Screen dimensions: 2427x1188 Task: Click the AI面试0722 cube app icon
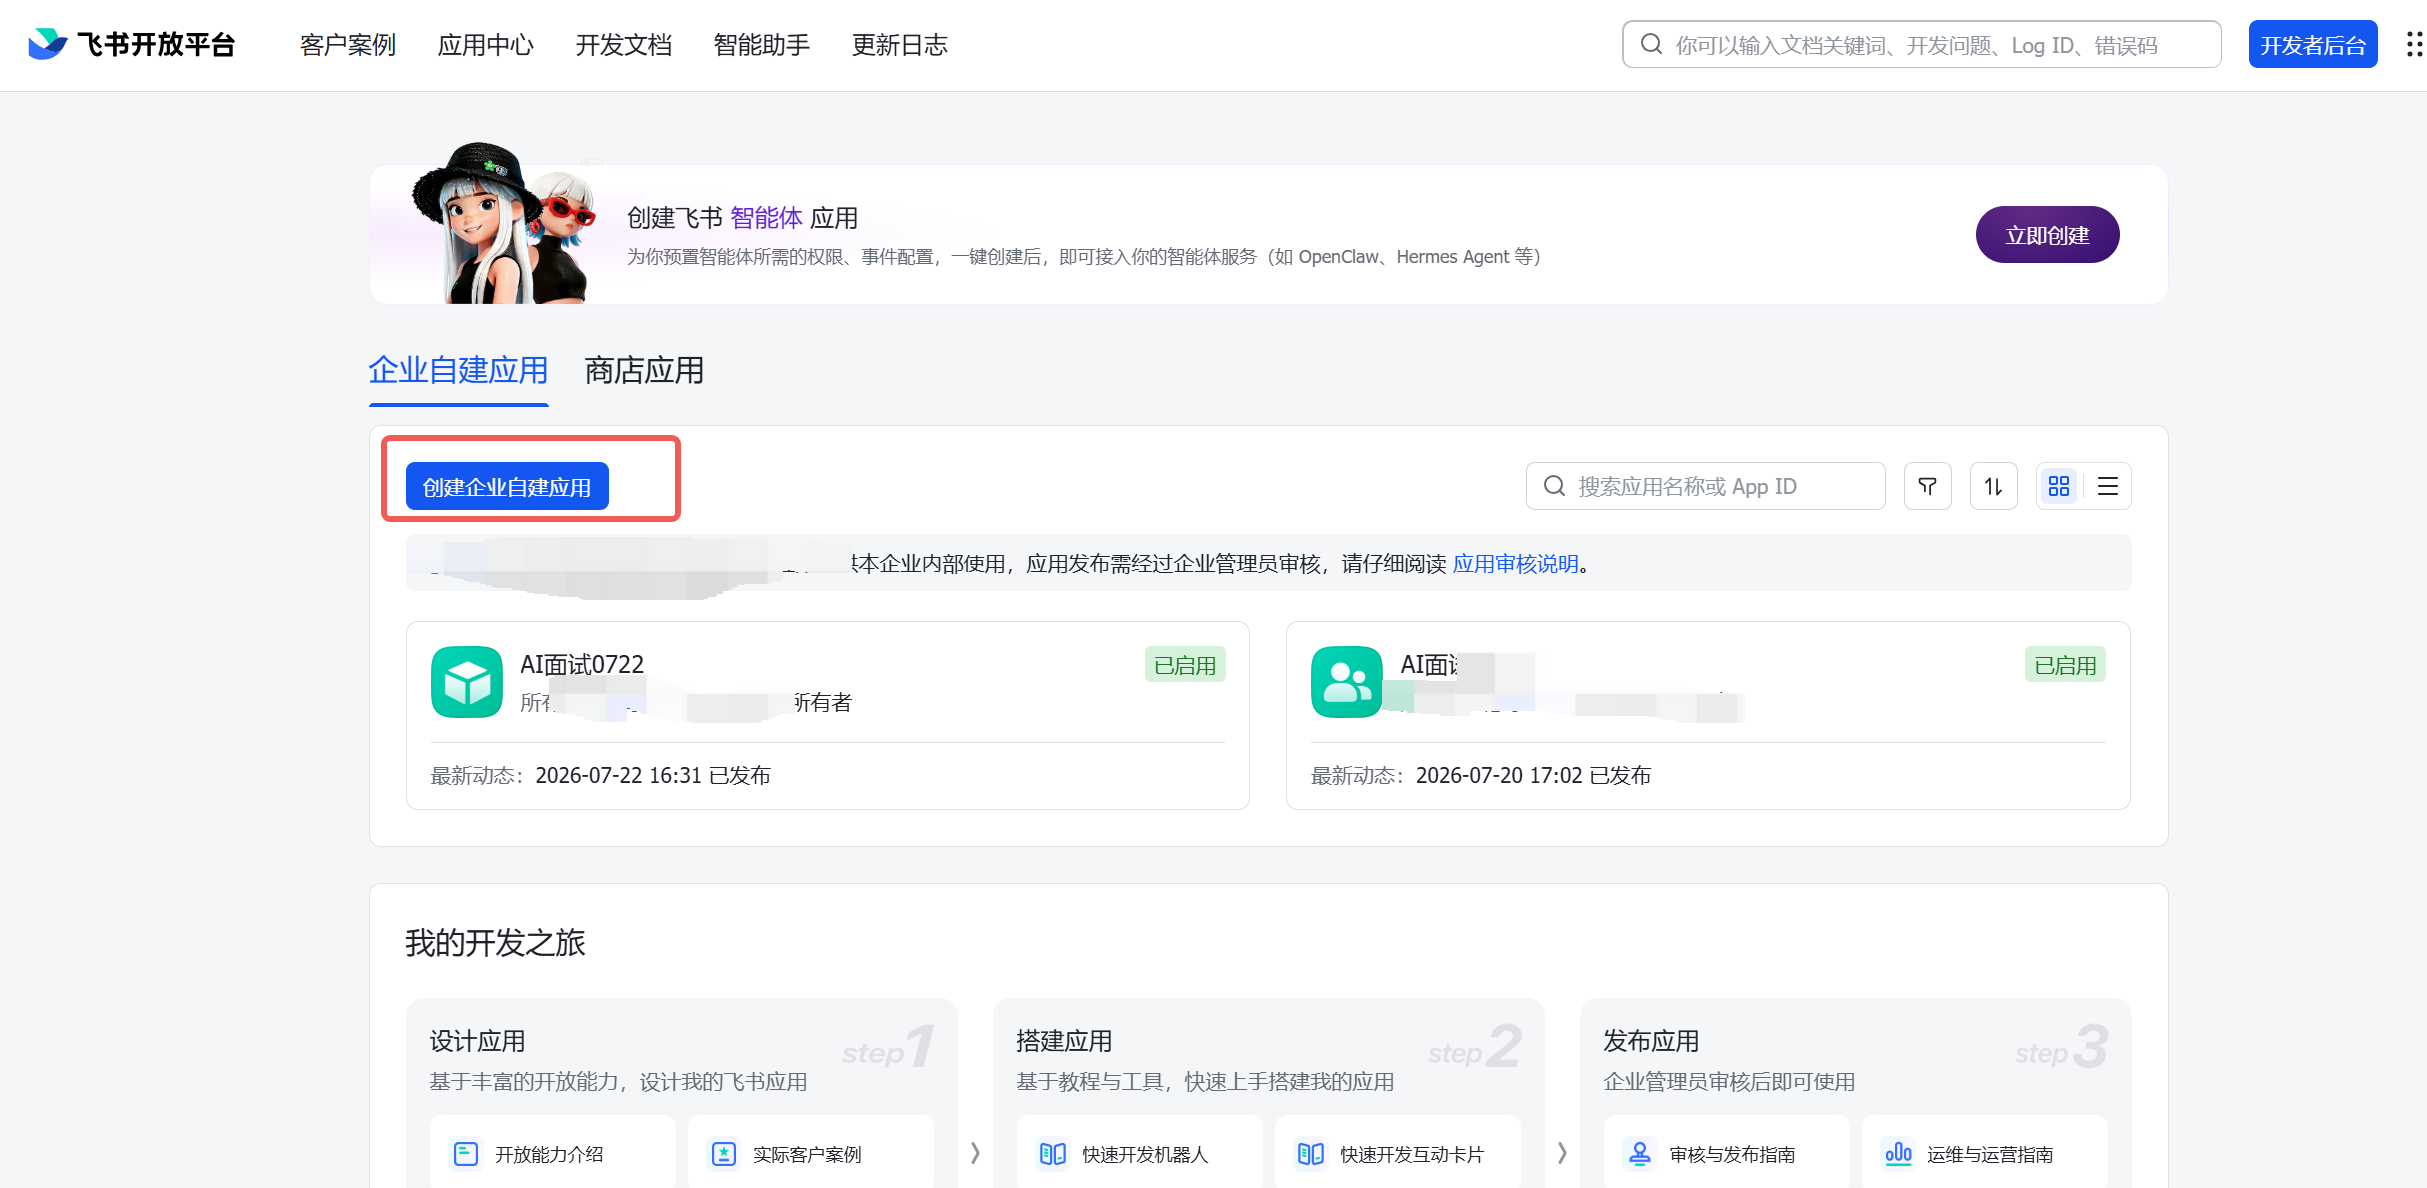point(466,682)
